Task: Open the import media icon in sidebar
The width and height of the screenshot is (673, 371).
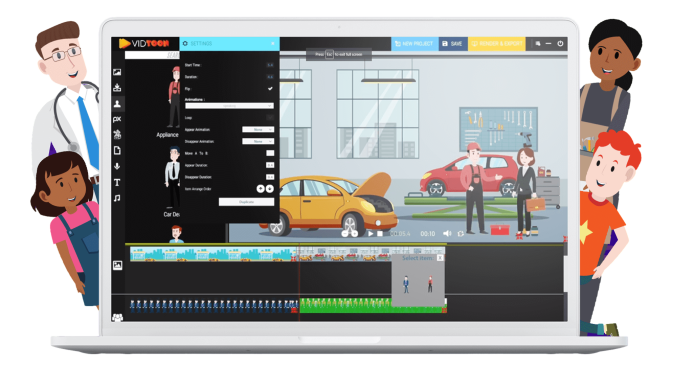Action: point(117,88)
